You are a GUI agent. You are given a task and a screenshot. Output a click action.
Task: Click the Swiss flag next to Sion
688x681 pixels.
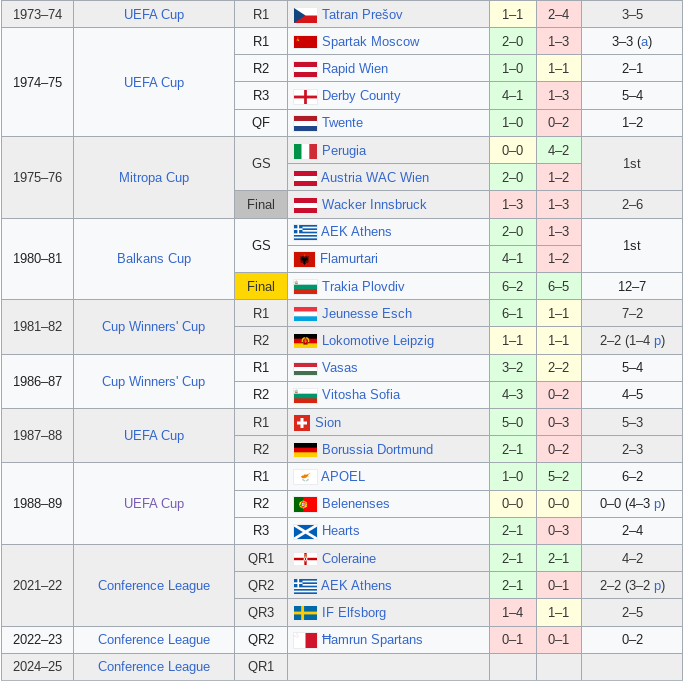(x=301, y=423)
